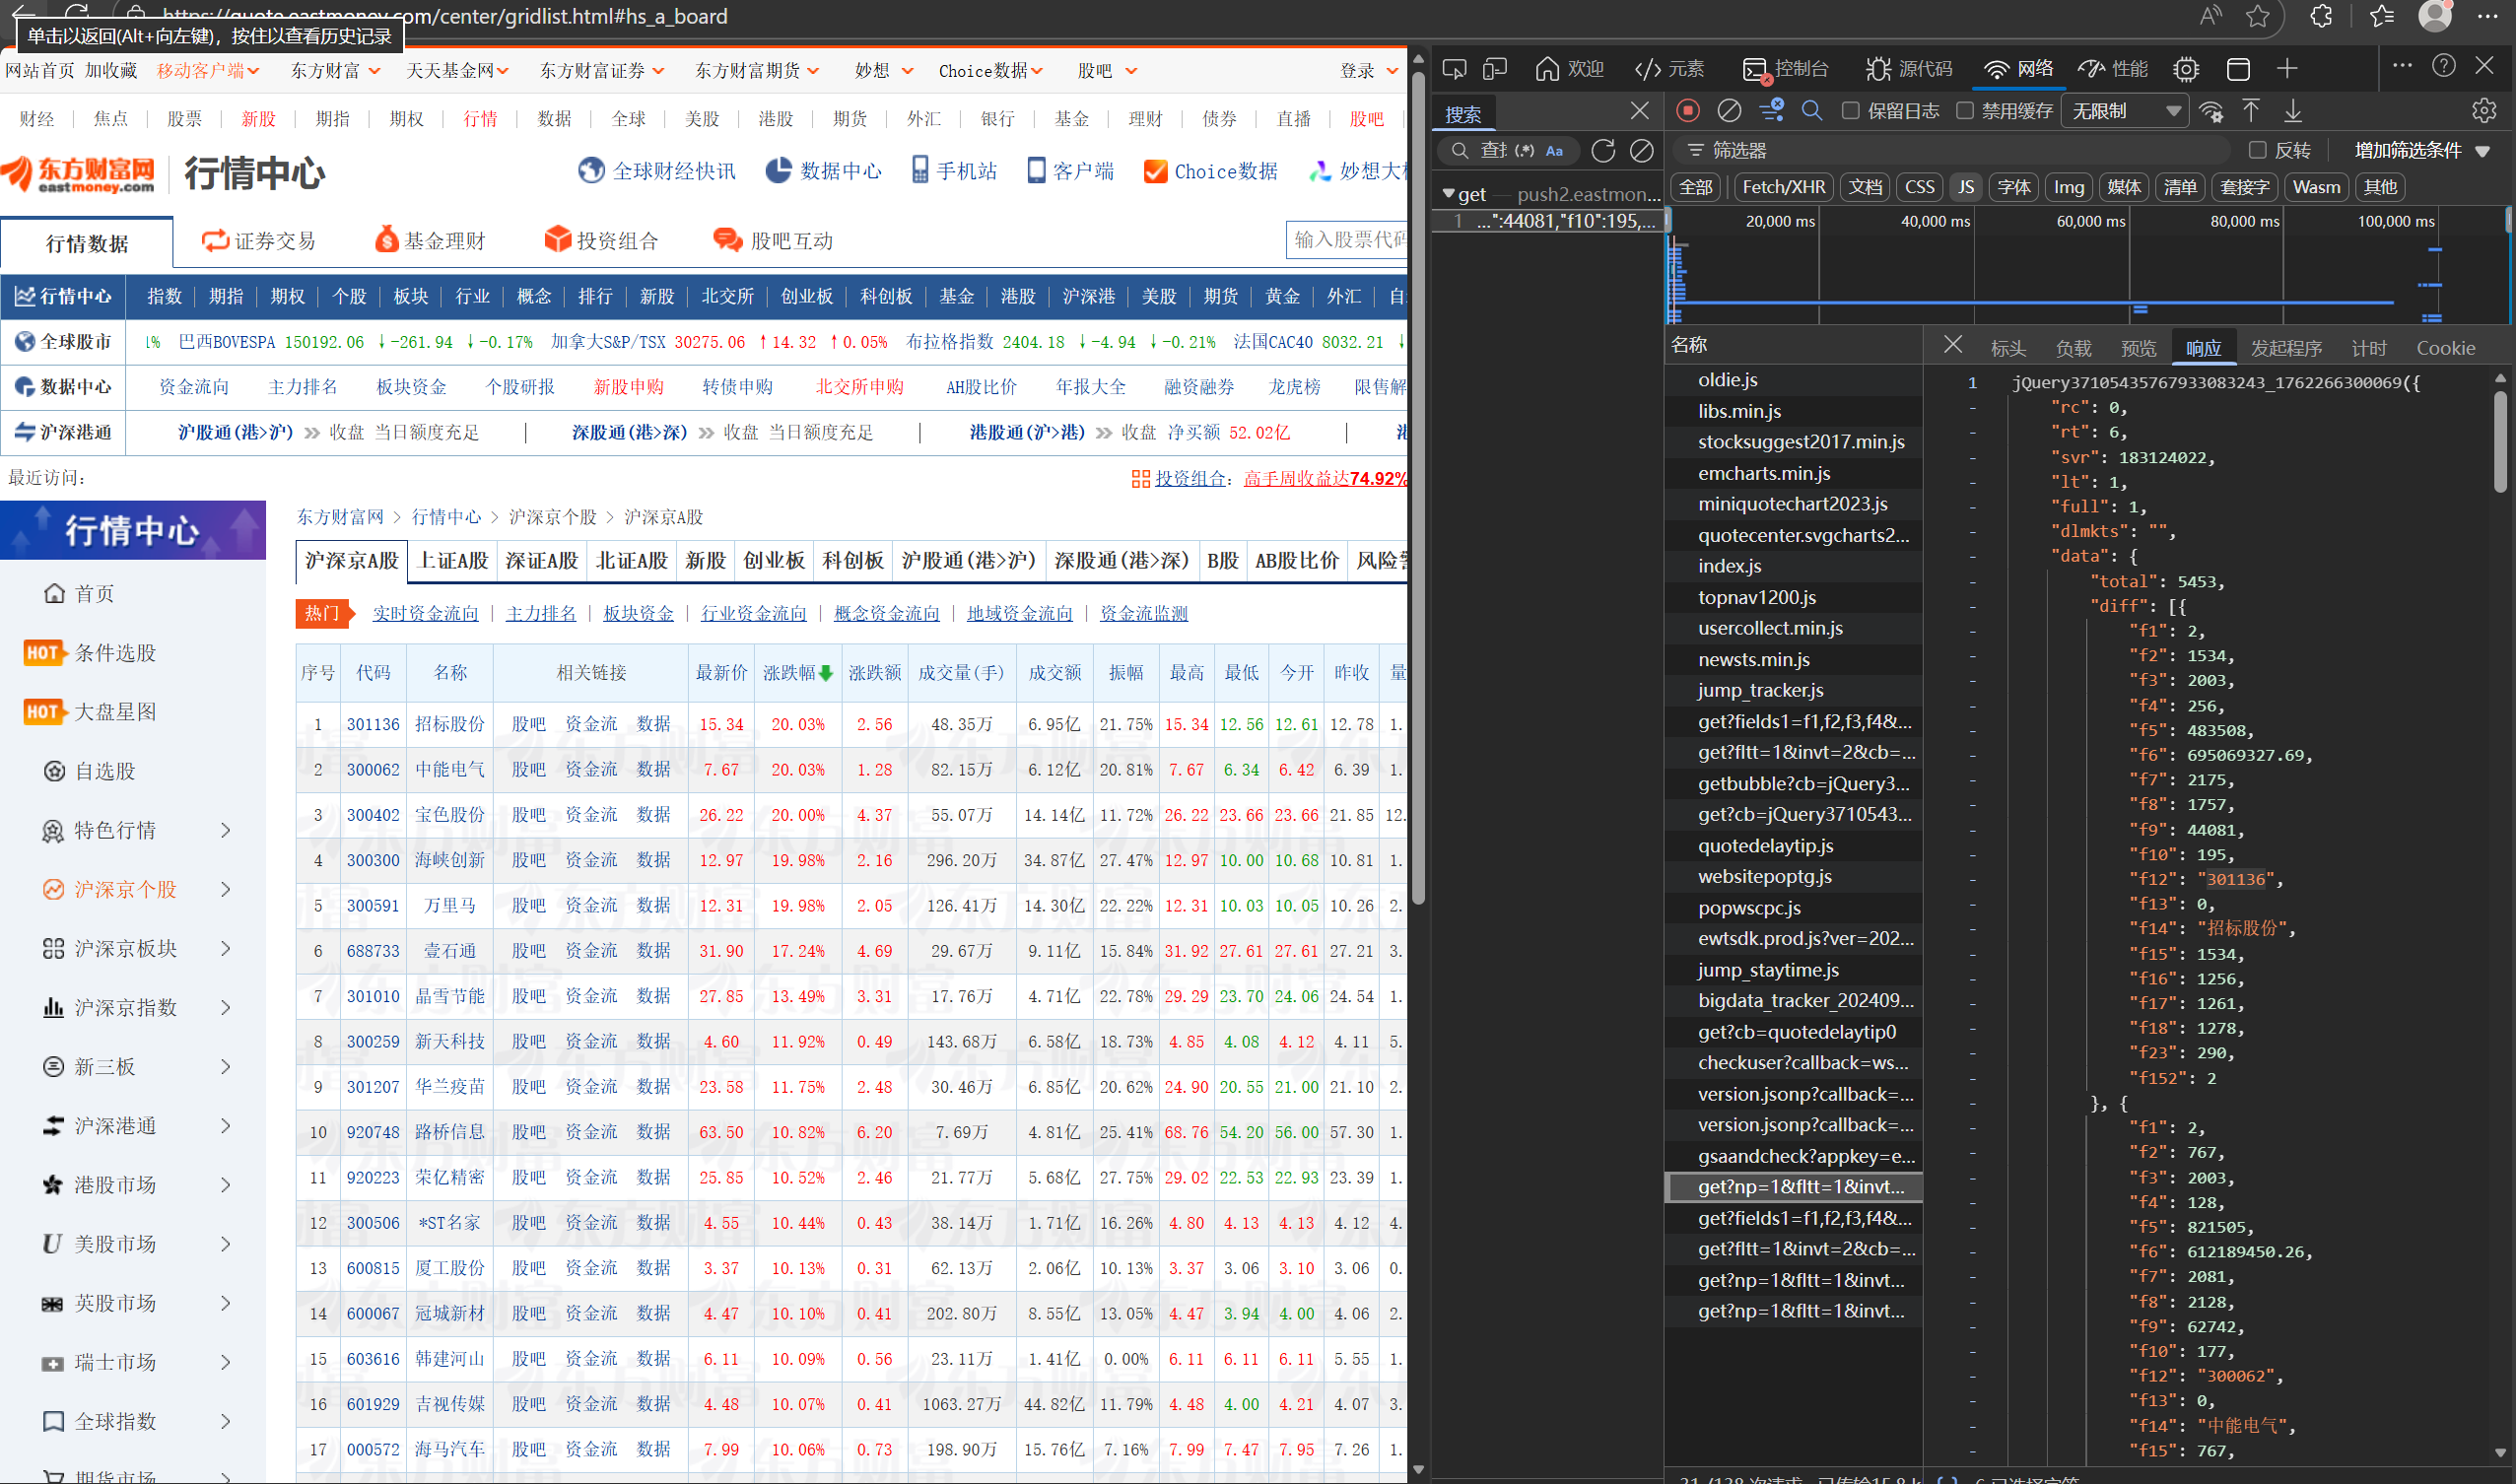2516x1484 pixels.
Task: Expand the 增加筛选条件 dropdown
Action: click(x=2421, y=150)
